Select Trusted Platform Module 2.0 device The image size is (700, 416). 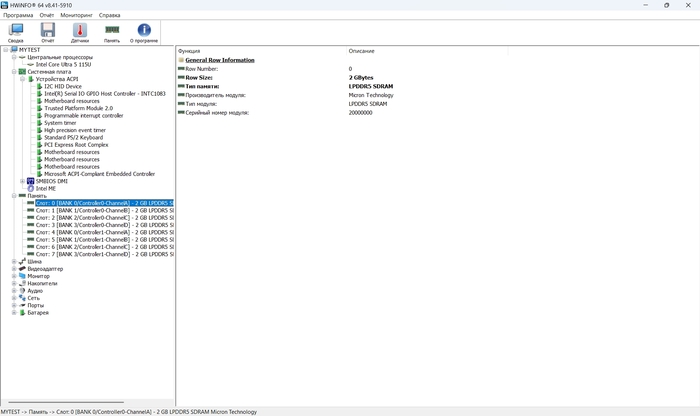coord(78,108)
